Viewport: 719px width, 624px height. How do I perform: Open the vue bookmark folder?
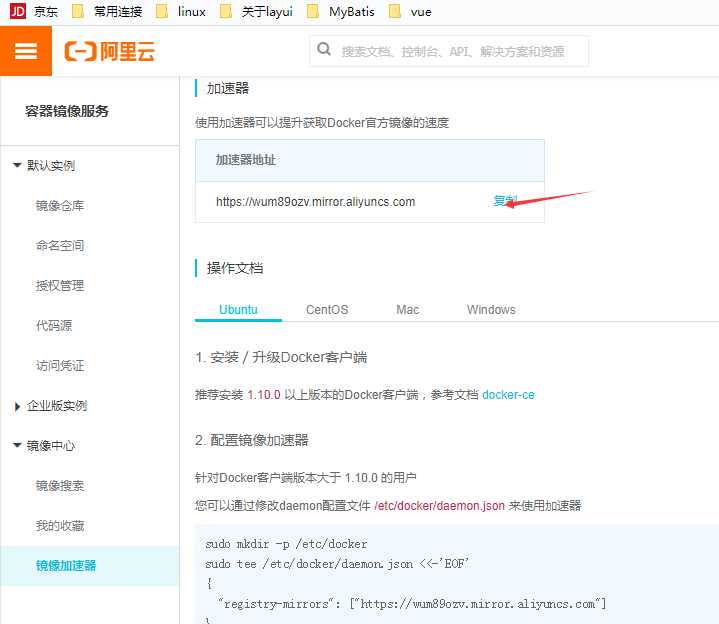pyautogui.click(x=410, y=11)
